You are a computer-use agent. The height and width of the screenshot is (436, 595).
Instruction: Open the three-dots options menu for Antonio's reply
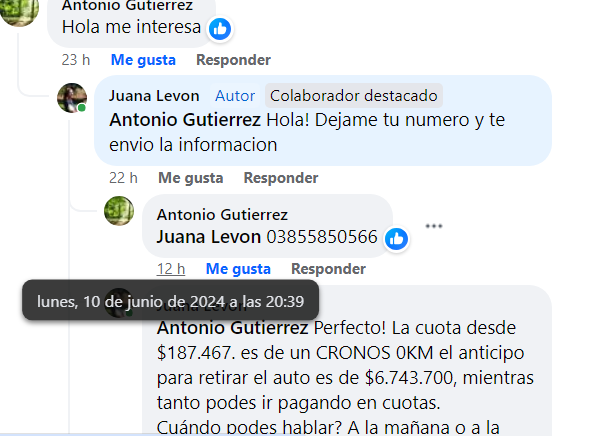click(434, 226)
